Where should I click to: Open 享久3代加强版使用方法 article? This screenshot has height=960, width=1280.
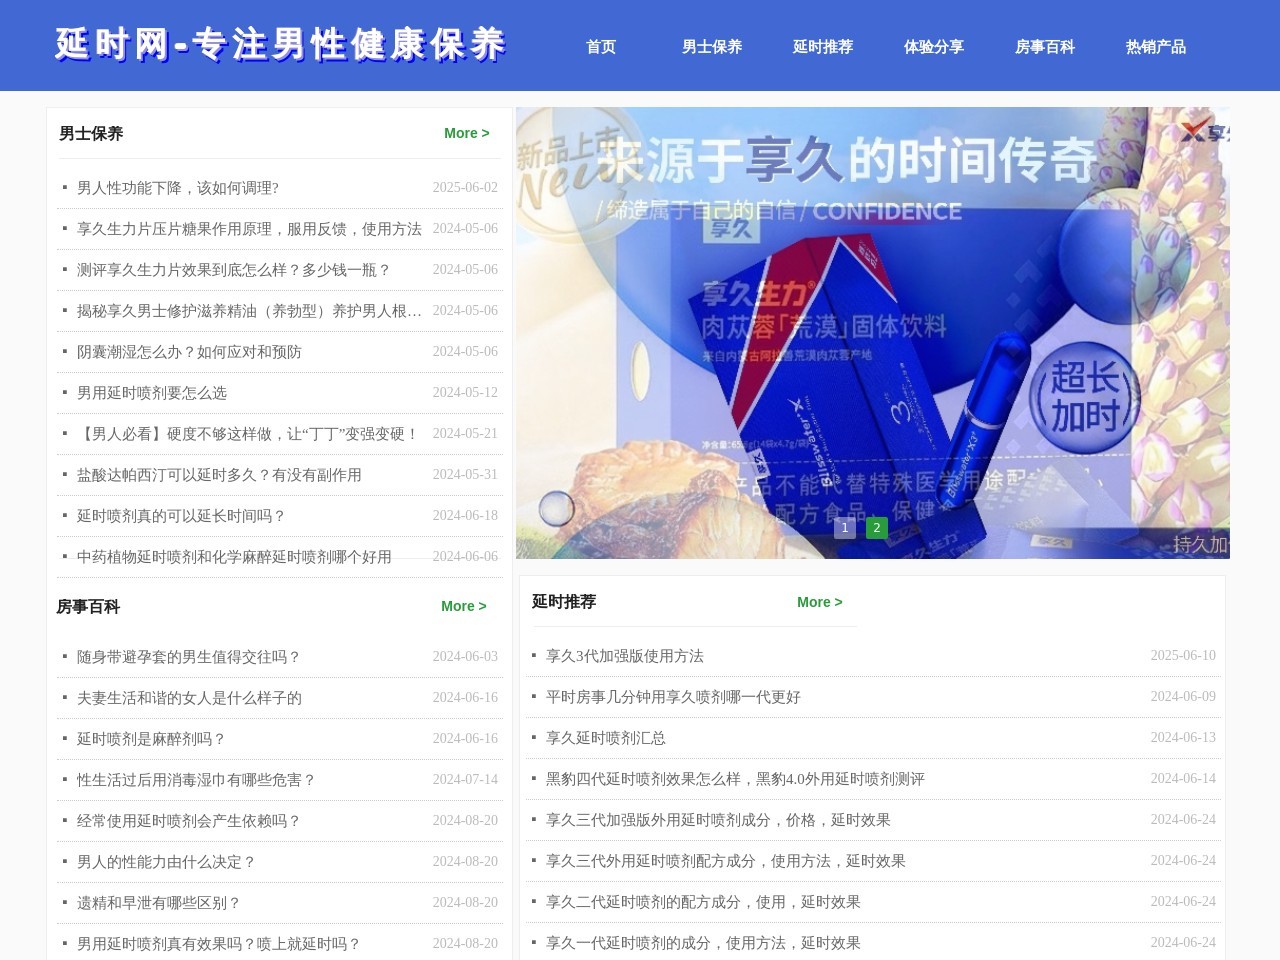[625, 656]
